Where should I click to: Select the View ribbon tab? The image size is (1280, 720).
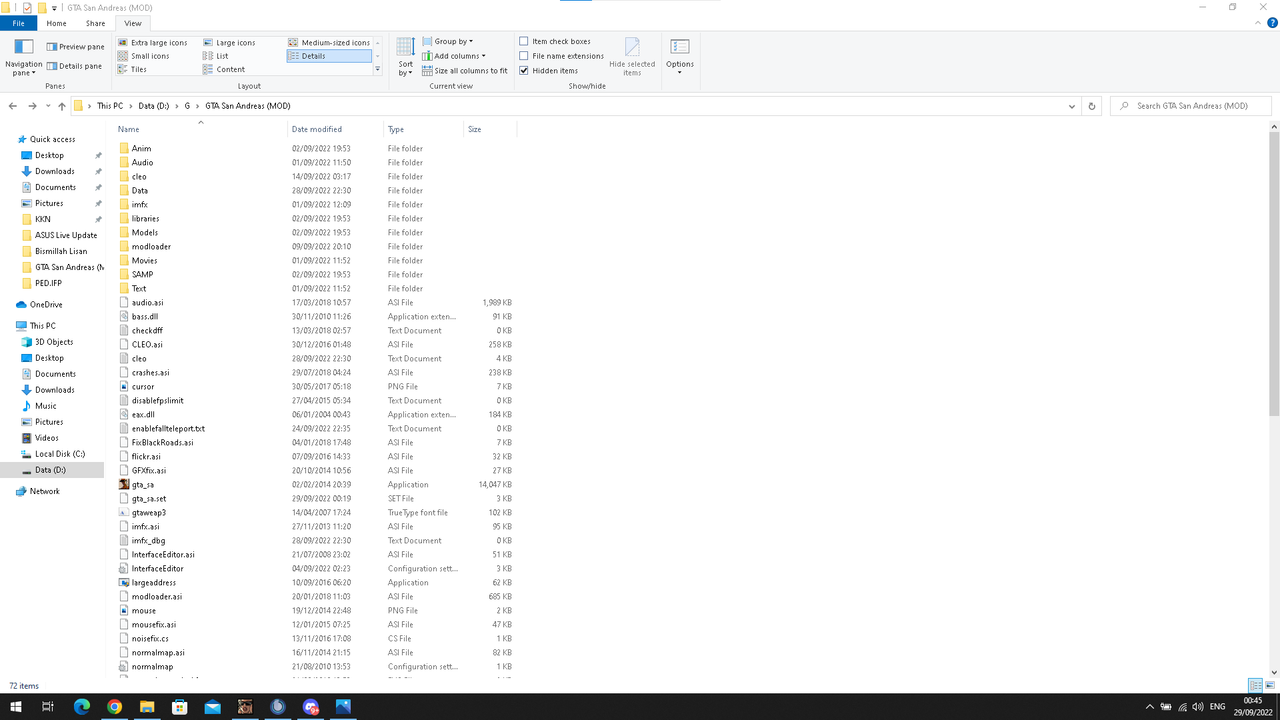coord(133,23)
